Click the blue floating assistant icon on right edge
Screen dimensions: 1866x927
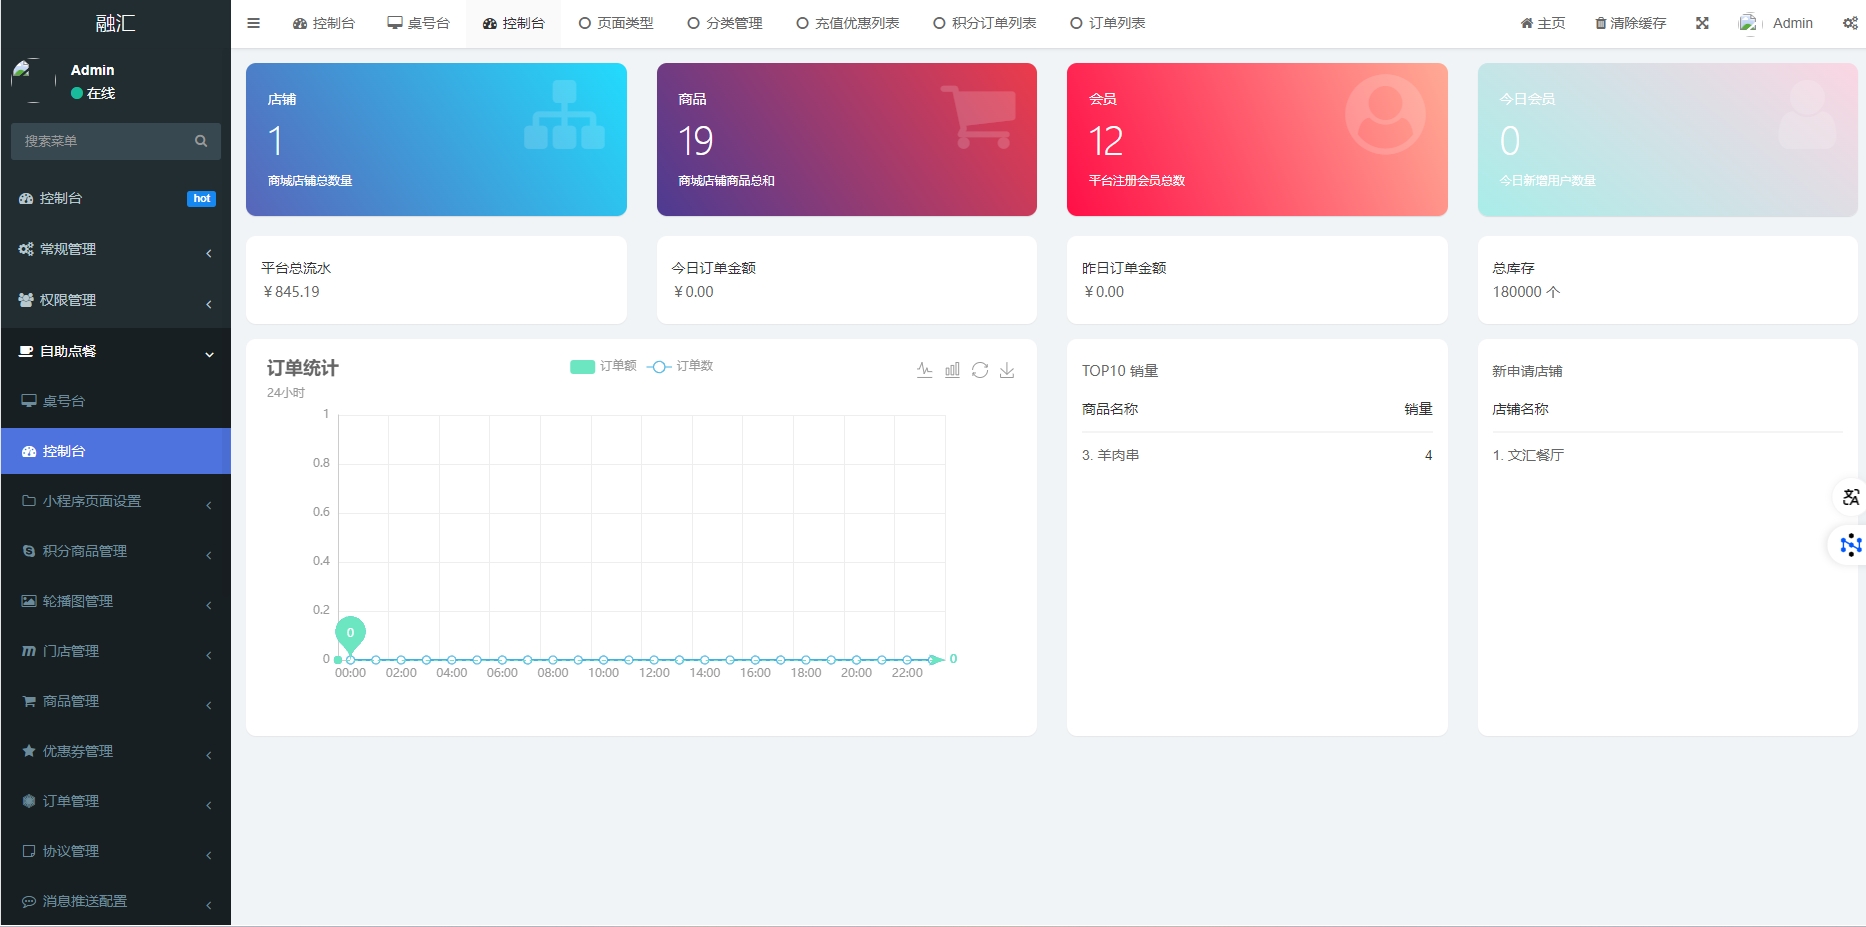pyautogui.click(x=1851, y=545)
